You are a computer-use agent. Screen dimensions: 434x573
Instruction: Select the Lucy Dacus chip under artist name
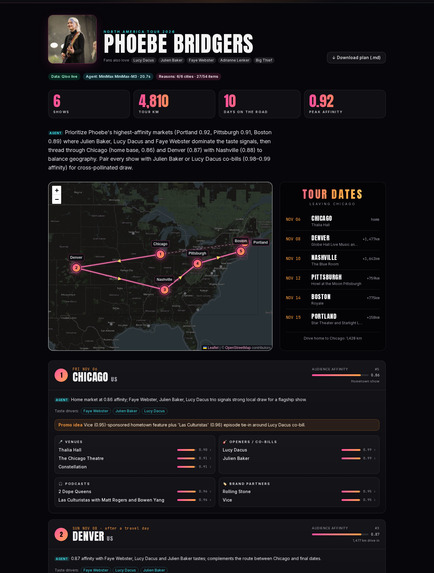tap(144, 60)
